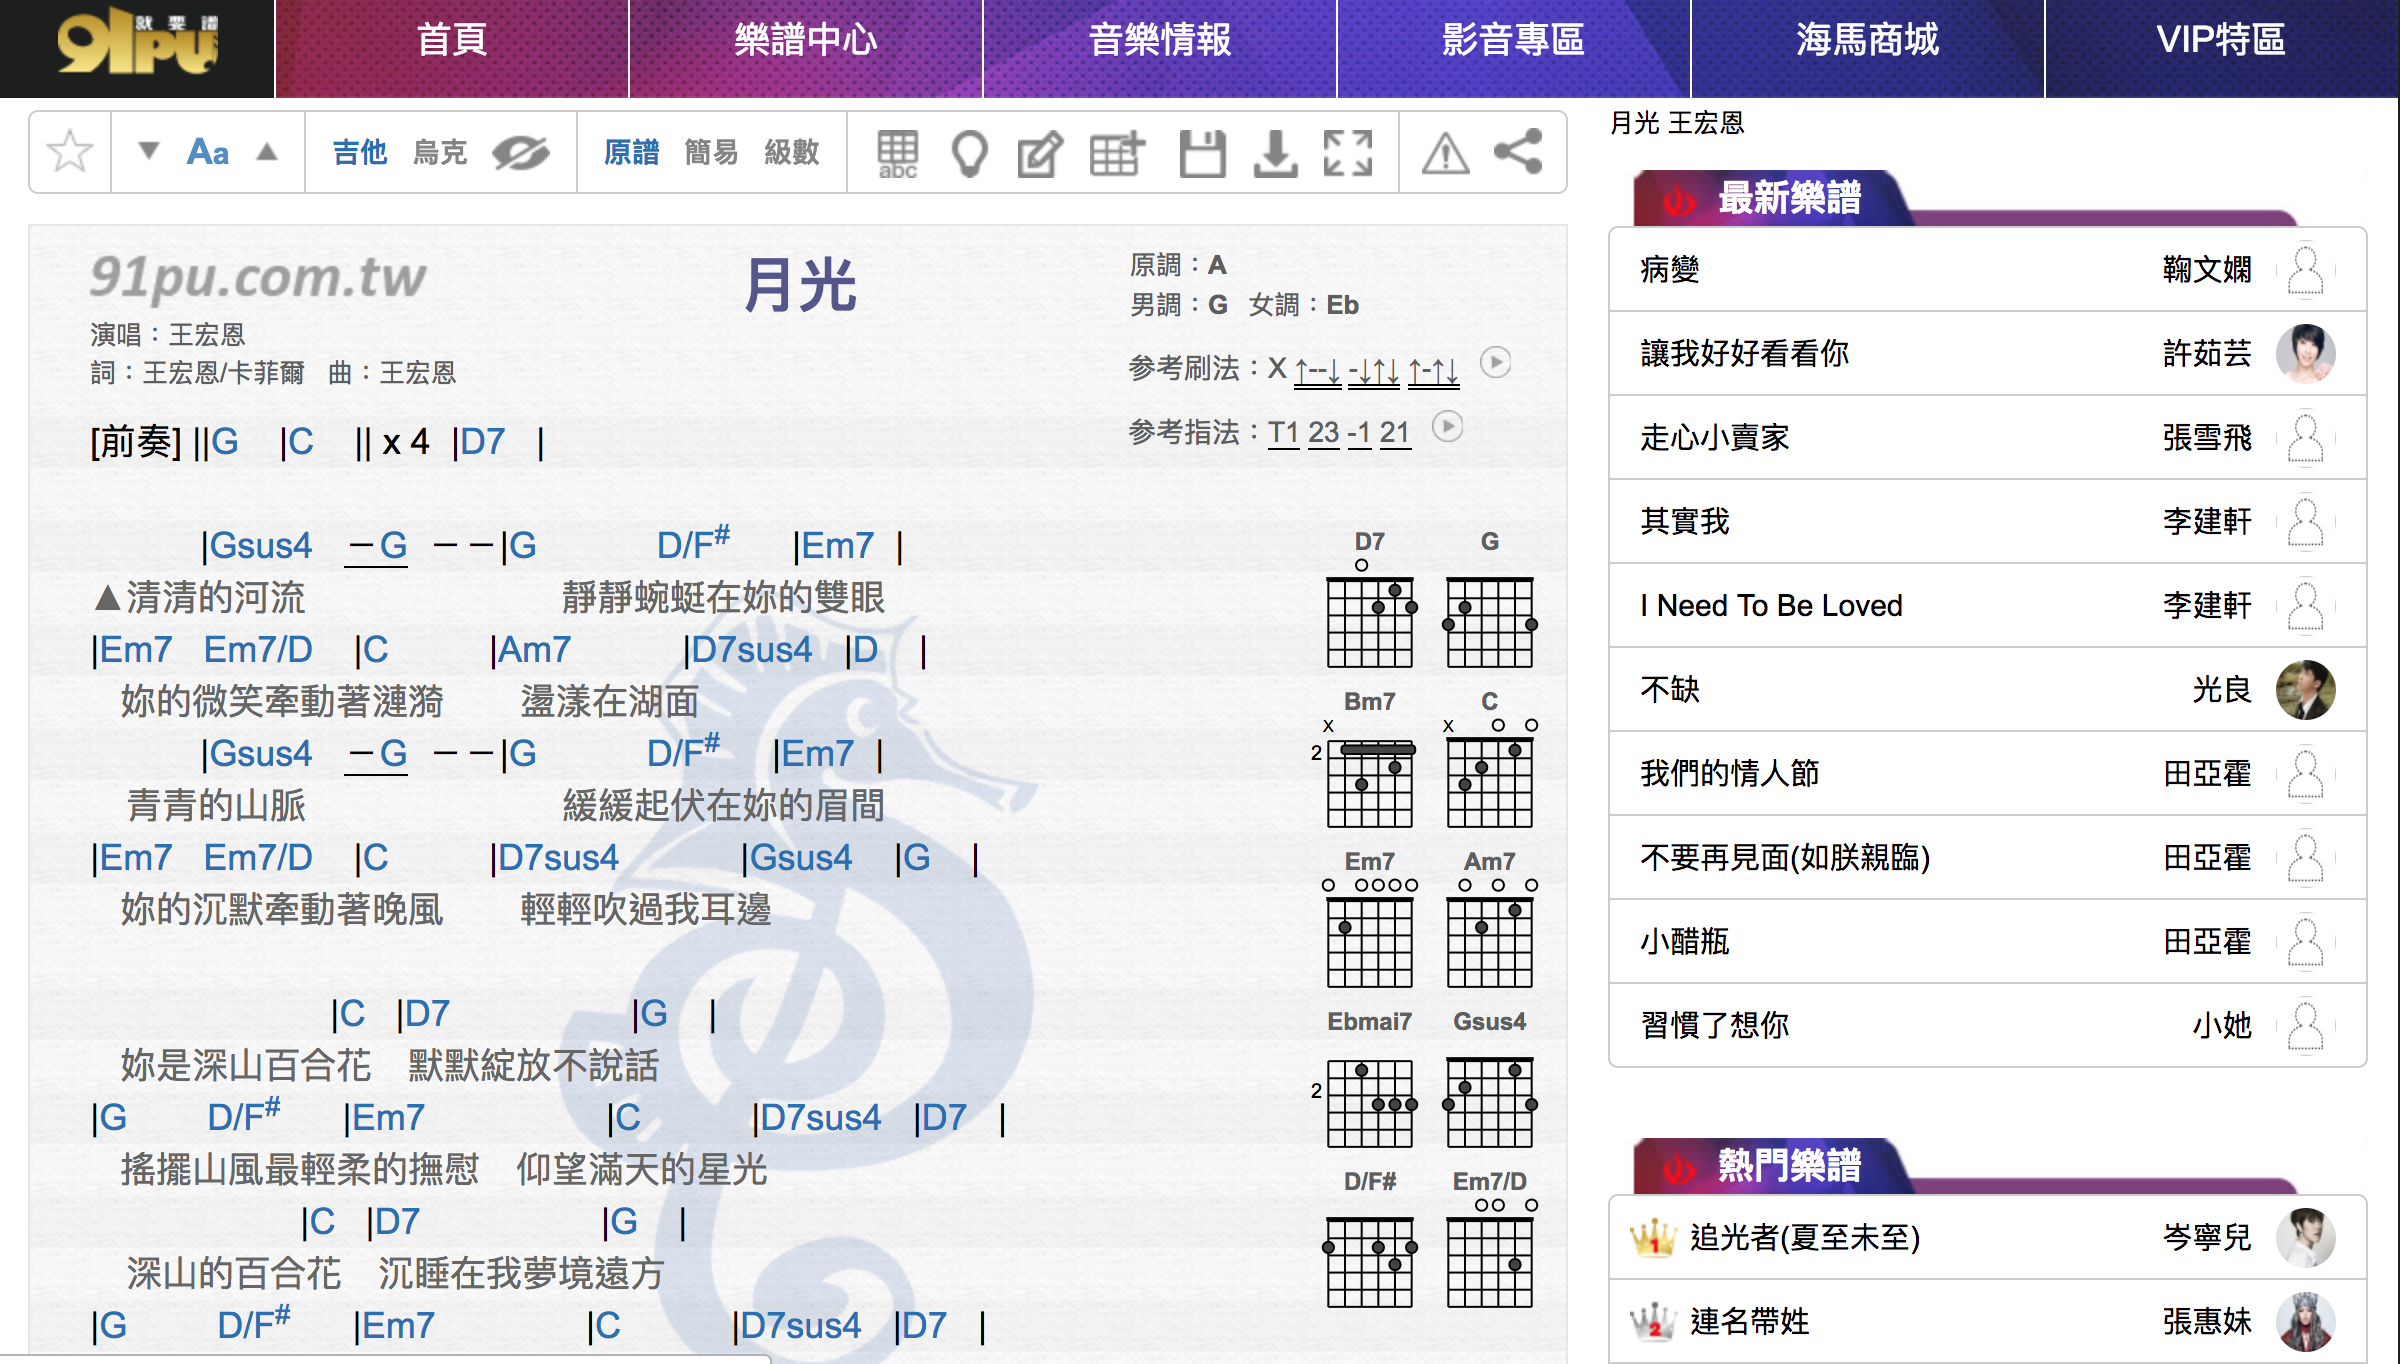Click the Em7 chord diagram
This screenshot has width=2400, height=1364.
[1369, 920]
